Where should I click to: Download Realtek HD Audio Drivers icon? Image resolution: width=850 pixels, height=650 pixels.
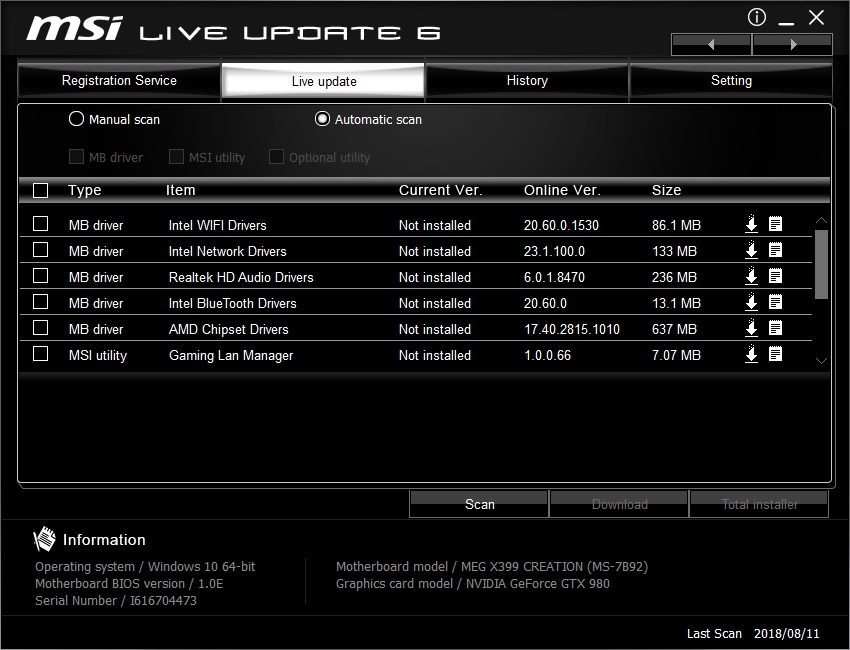[751, 276]
